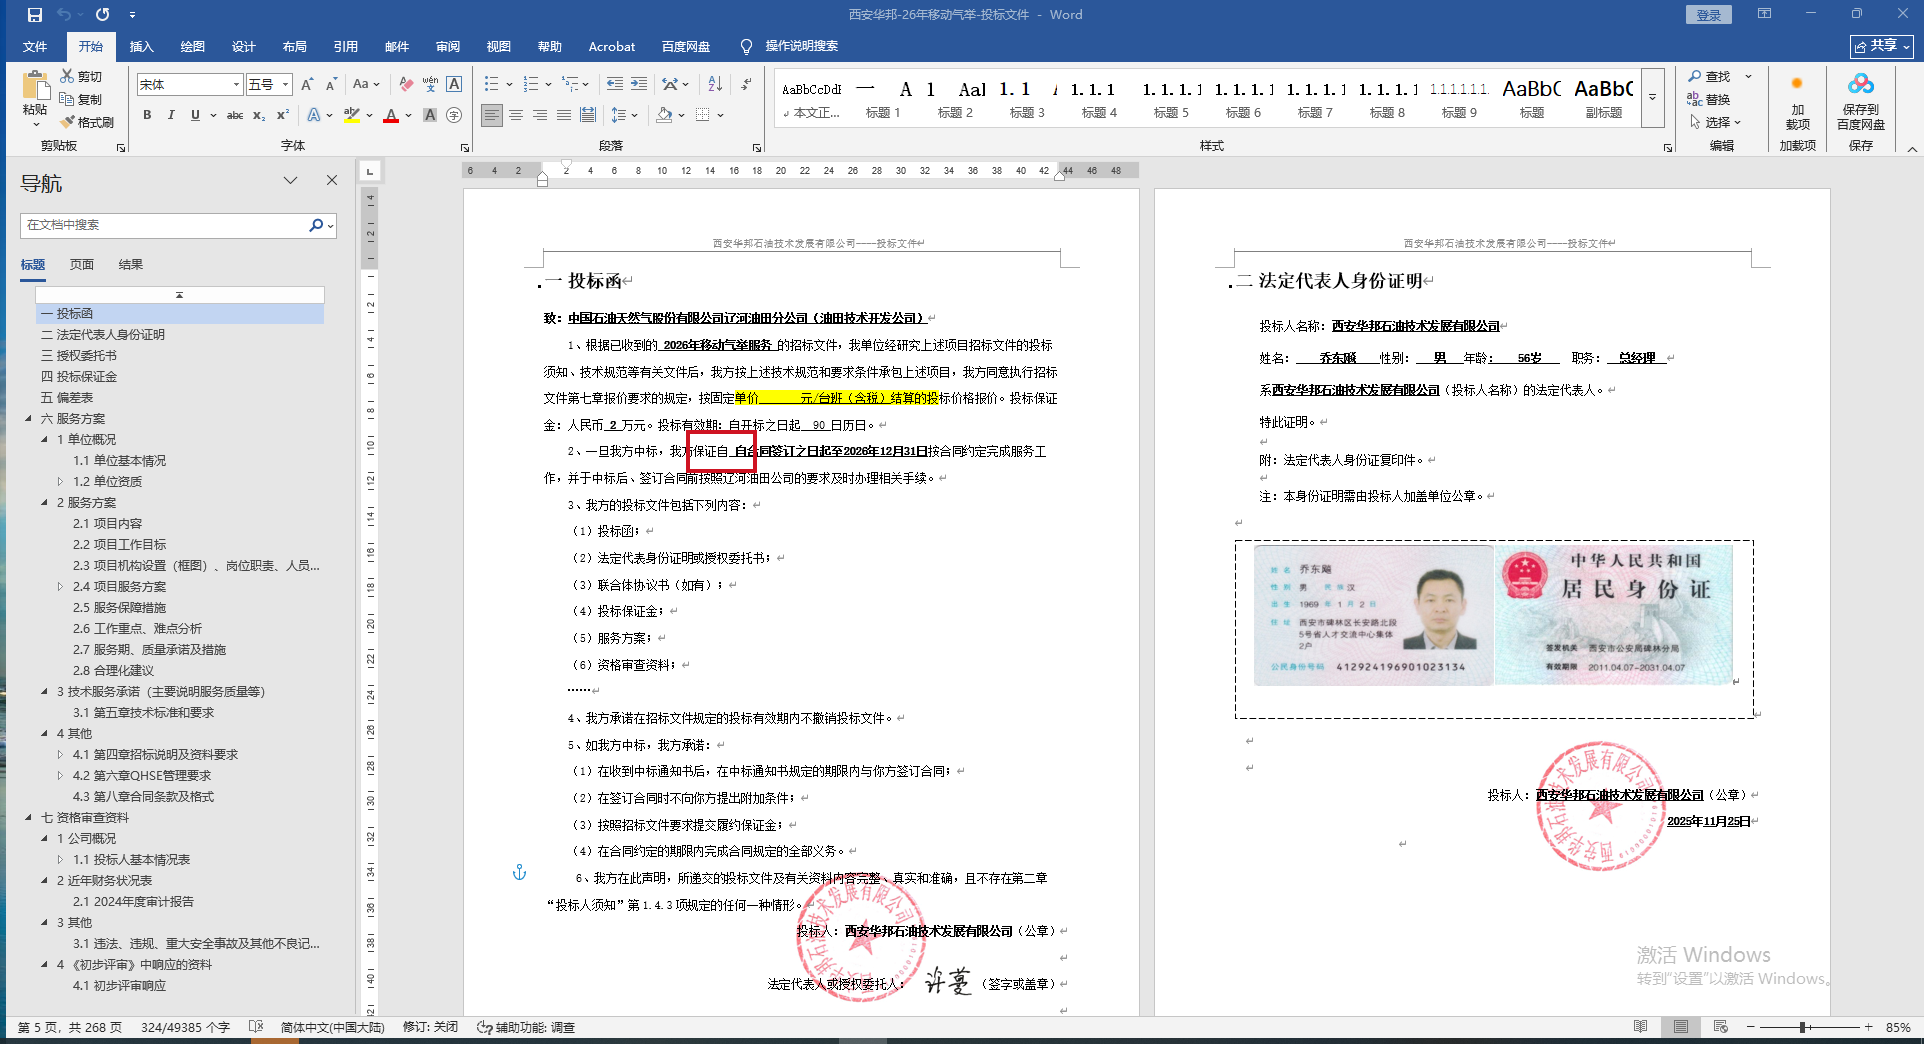Viewport: 1924px width, 1044px height.
Task: Center-align the paragraph
Action: [x=516, y=115]
